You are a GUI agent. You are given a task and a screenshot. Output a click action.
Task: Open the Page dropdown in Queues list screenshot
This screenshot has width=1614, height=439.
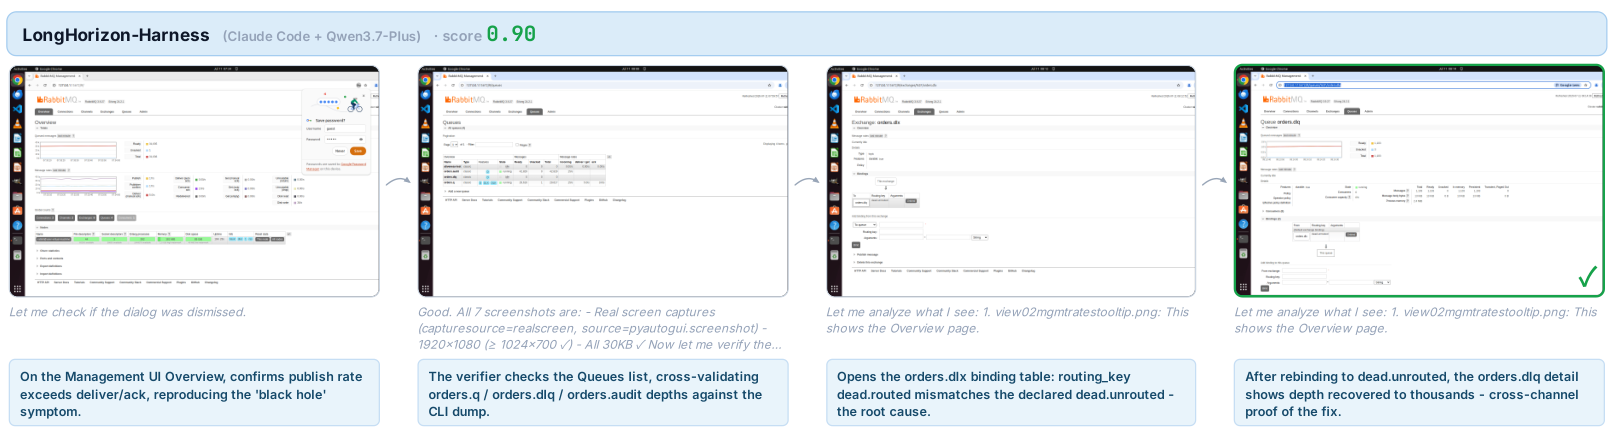(454, 145)
